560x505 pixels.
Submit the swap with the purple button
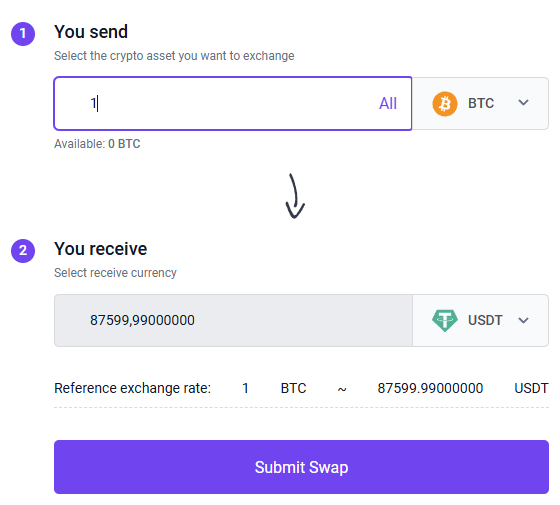pos(301,467)
